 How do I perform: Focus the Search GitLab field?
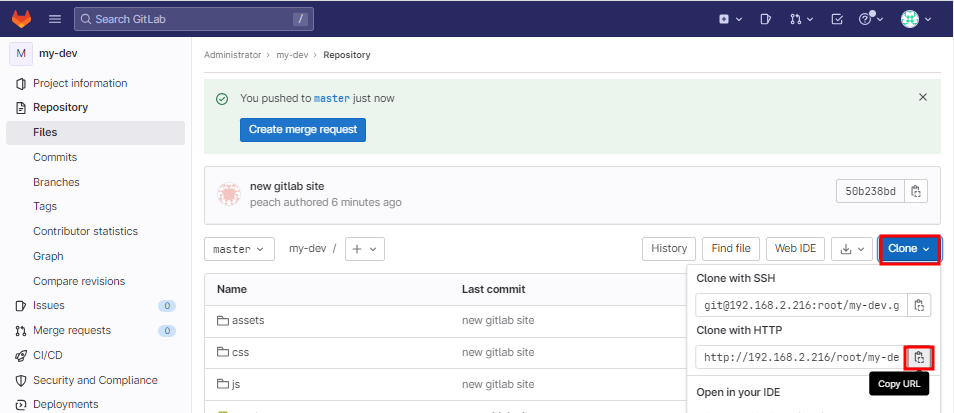194,19
